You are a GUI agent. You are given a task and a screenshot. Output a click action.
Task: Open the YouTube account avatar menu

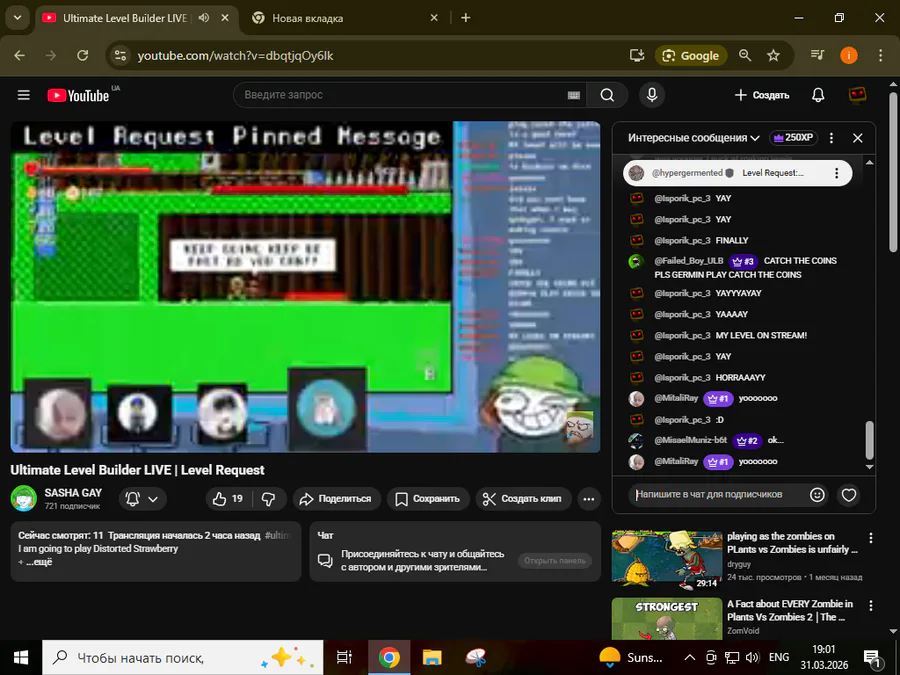click(x=857, y=95)
